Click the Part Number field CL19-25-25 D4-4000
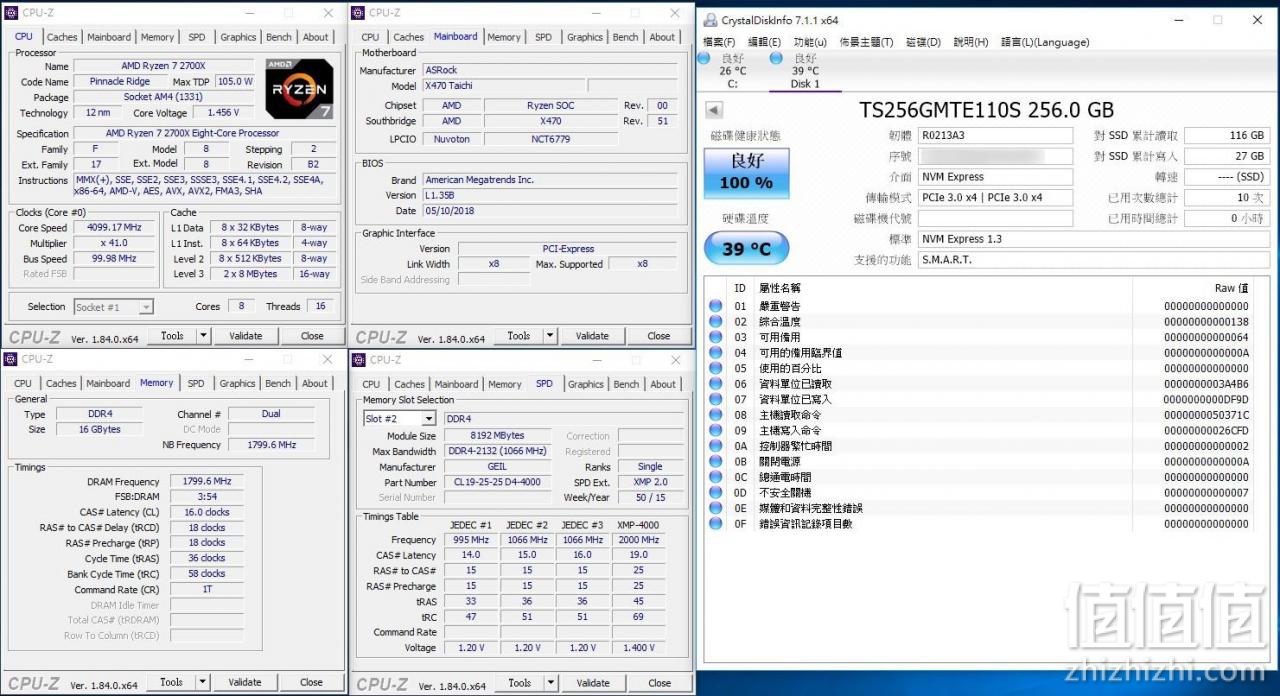This screenshot has width=1280, height=696. [496, 482]
